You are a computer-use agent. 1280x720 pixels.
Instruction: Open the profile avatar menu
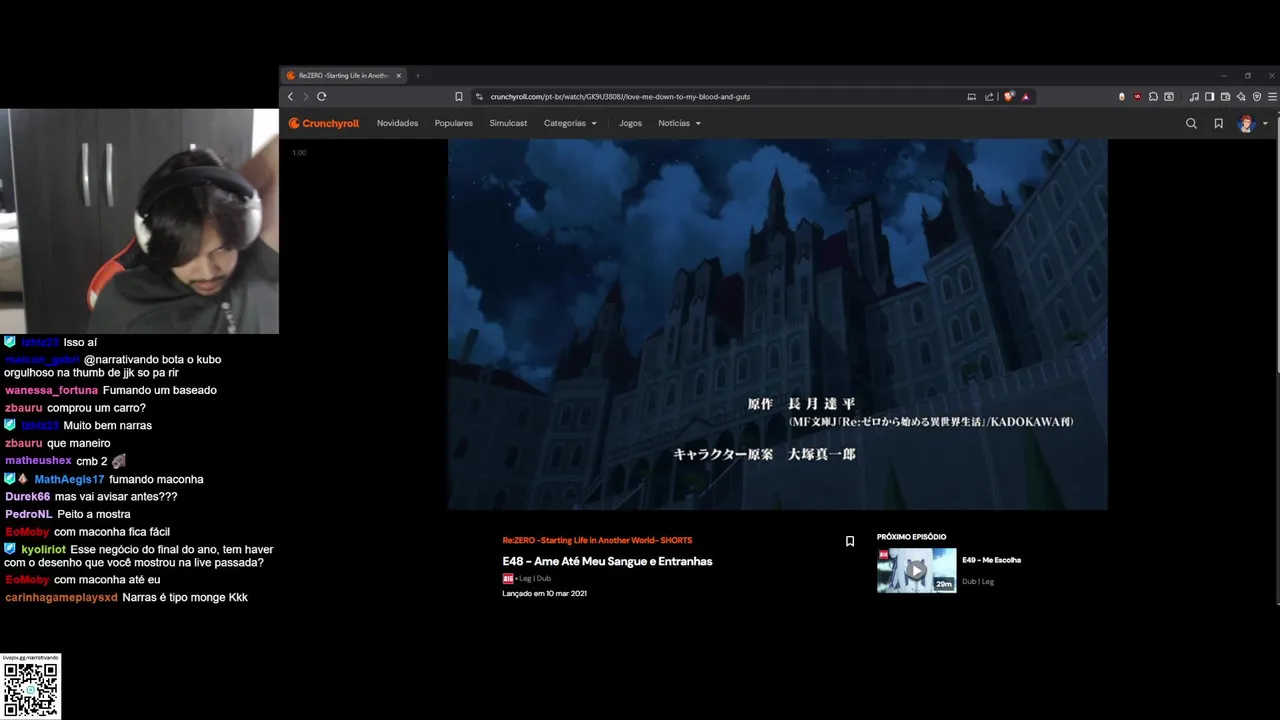(x=1251, y=123)
